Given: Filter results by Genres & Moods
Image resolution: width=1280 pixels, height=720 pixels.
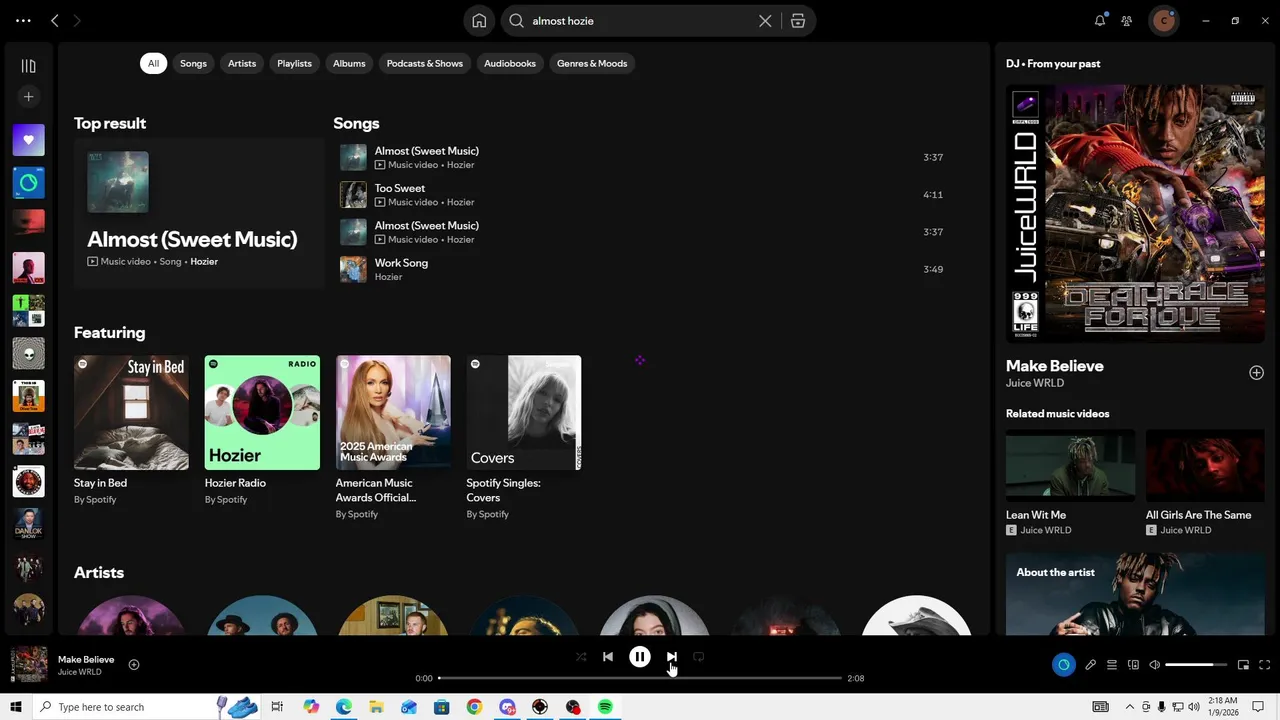Looking at the screenshot, I should click(592, 63).
